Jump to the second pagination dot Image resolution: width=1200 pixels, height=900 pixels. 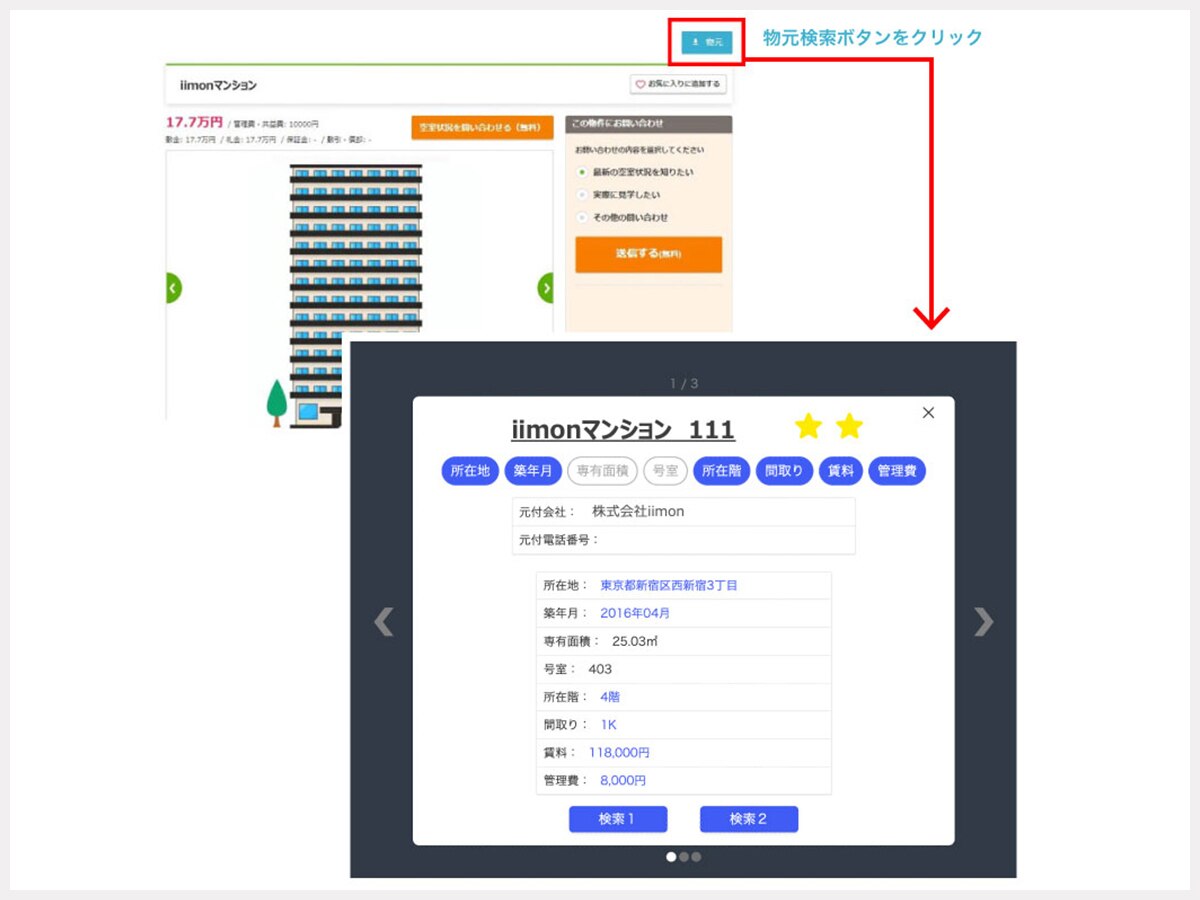(684, 856)
